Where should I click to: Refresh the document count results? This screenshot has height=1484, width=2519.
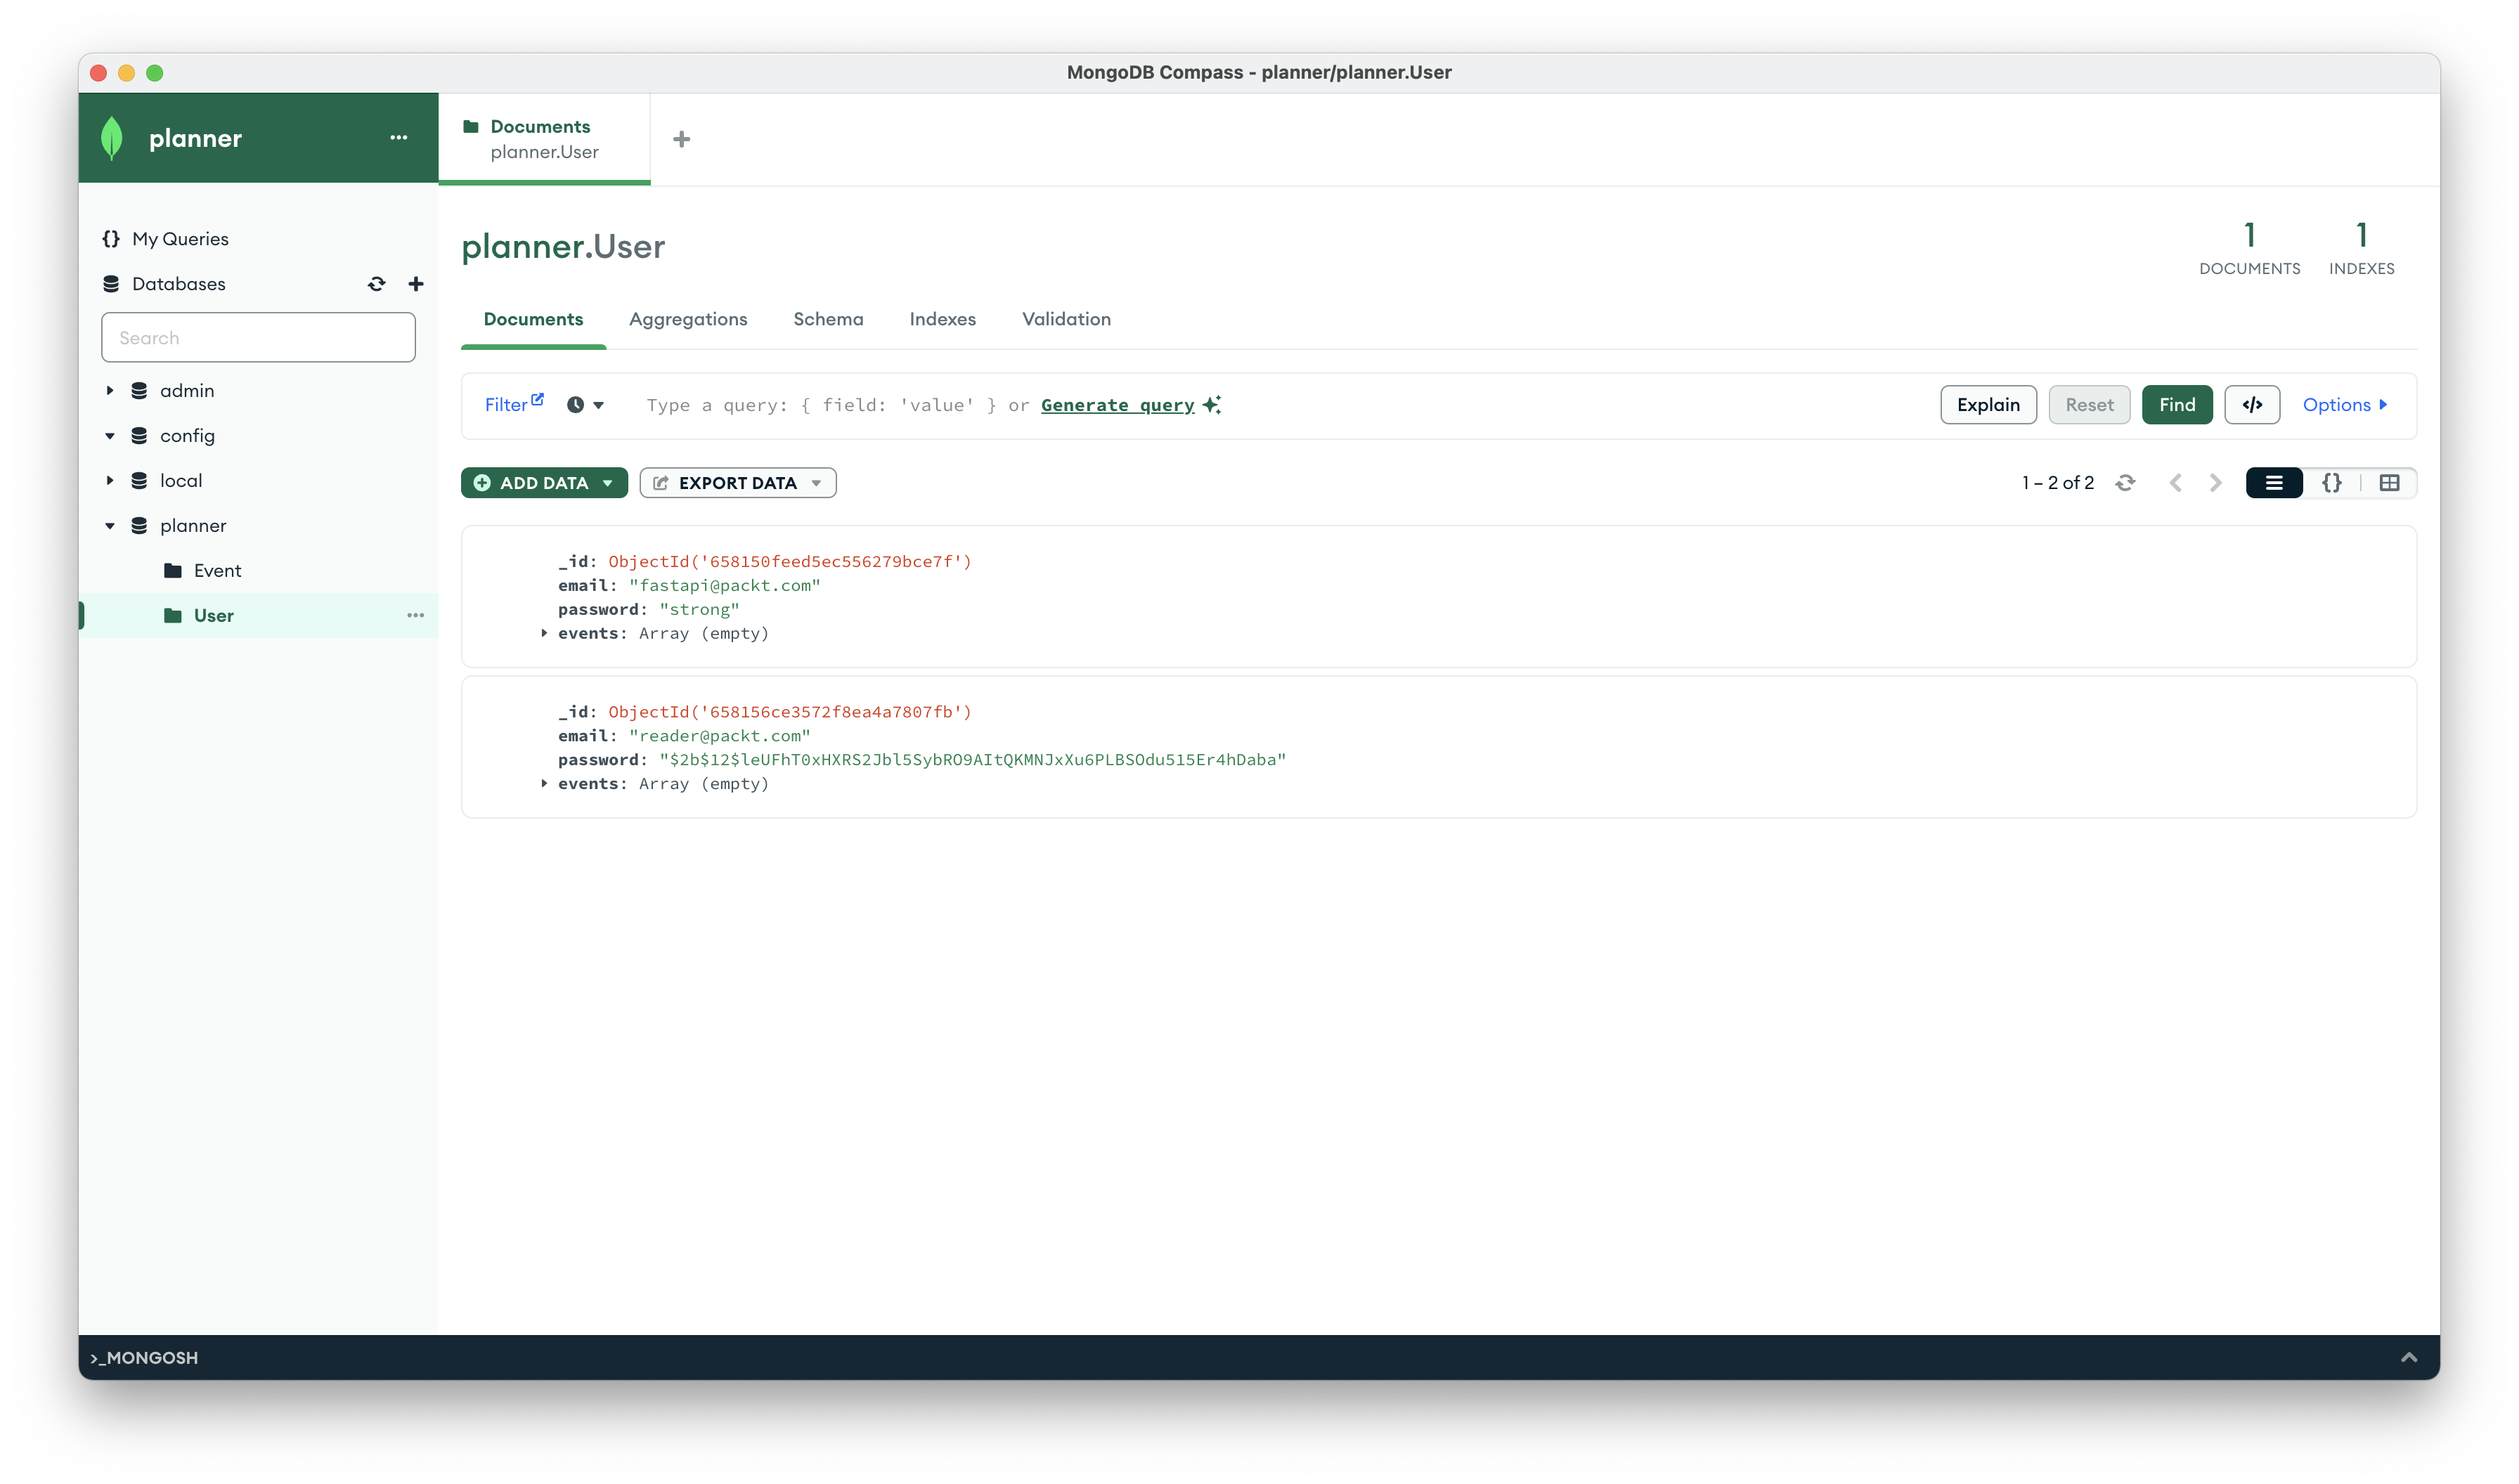click(x=2125, y=483)
